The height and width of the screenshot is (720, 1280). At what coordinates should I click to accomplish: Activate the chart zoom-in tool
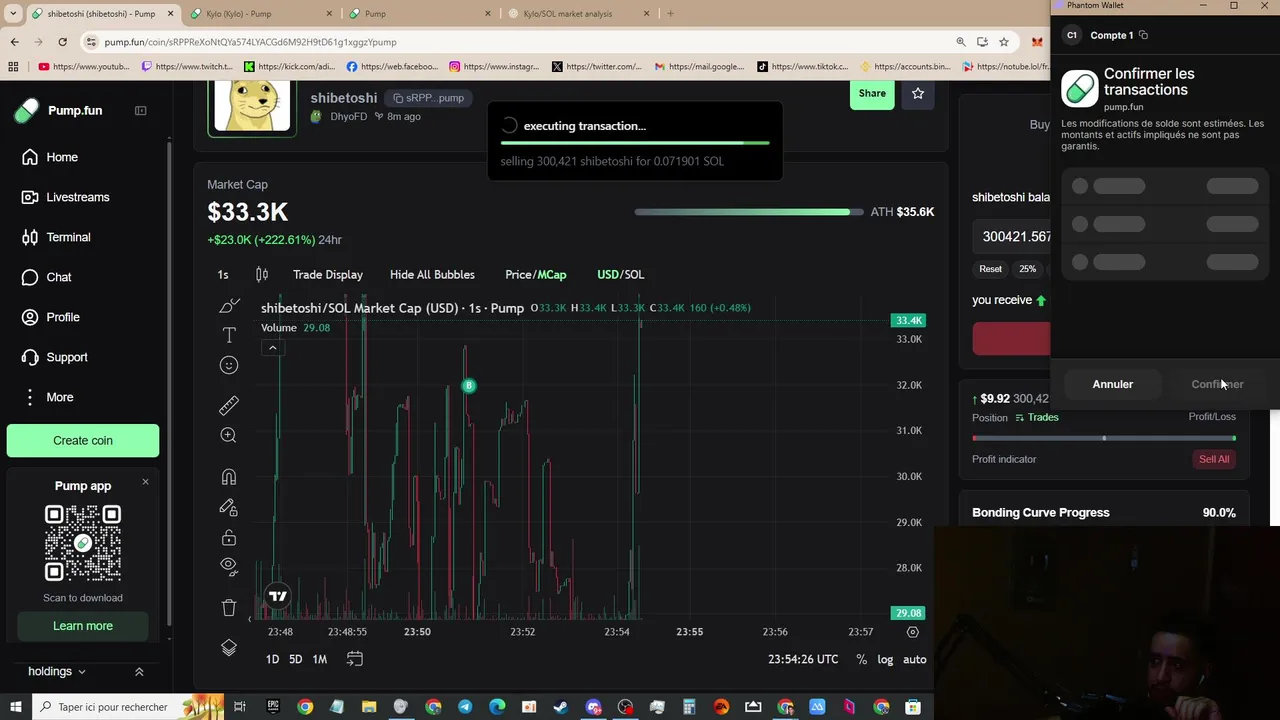(x=229, y=435)
